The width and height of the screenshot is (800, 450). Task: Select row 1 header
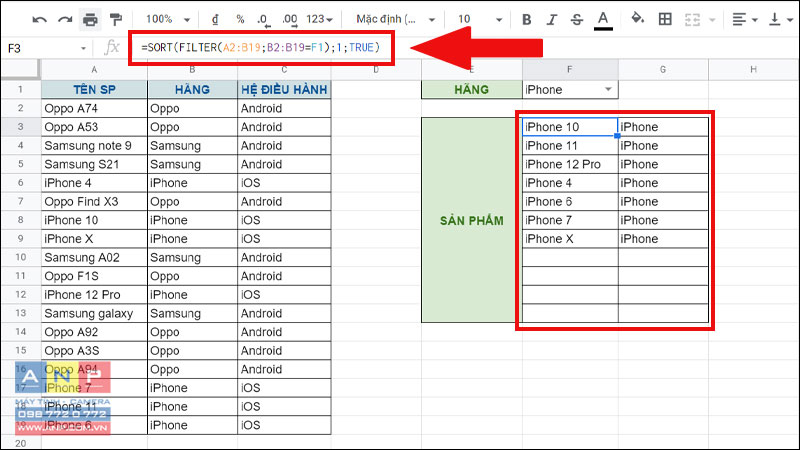click(20, 90)
